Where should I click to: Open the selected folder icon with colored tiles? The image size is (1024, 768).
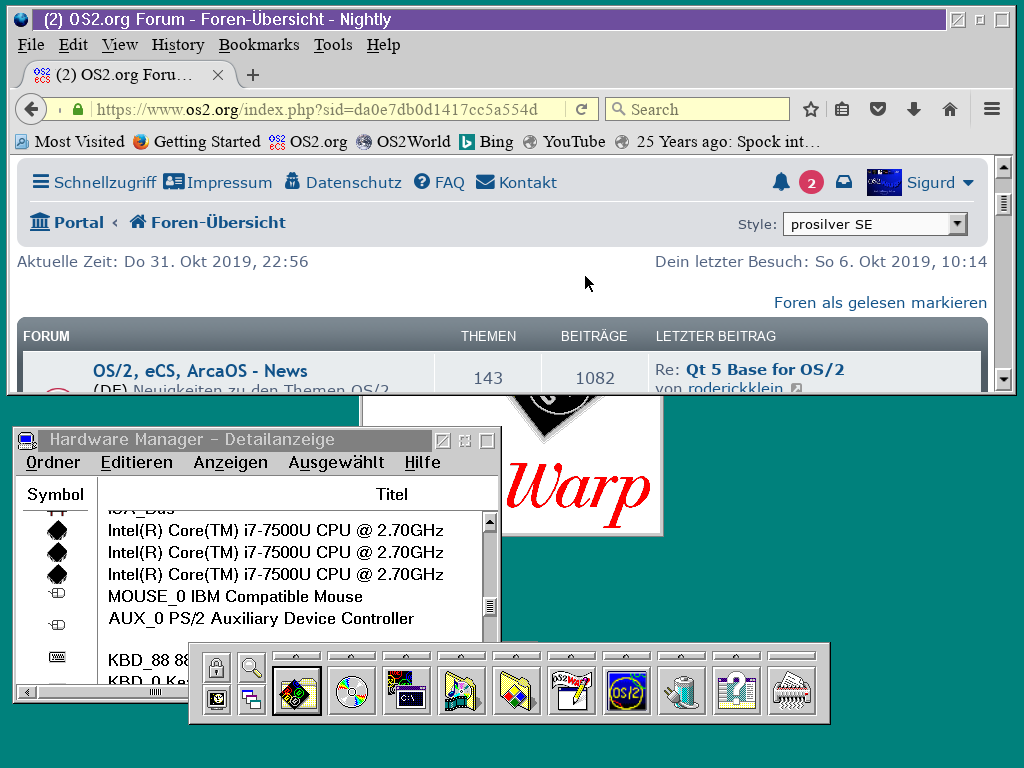[x=297, y=692]
